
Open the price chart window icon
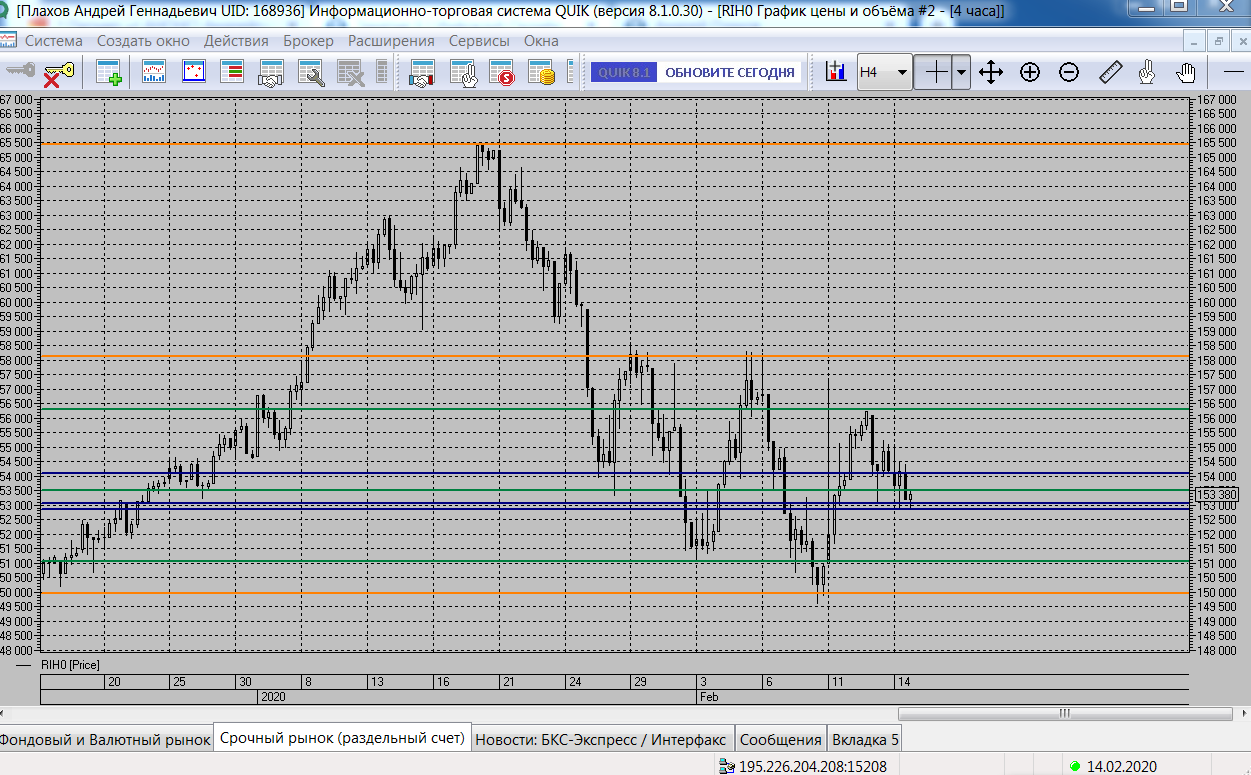pyautogui.click(x=154, y=72)
